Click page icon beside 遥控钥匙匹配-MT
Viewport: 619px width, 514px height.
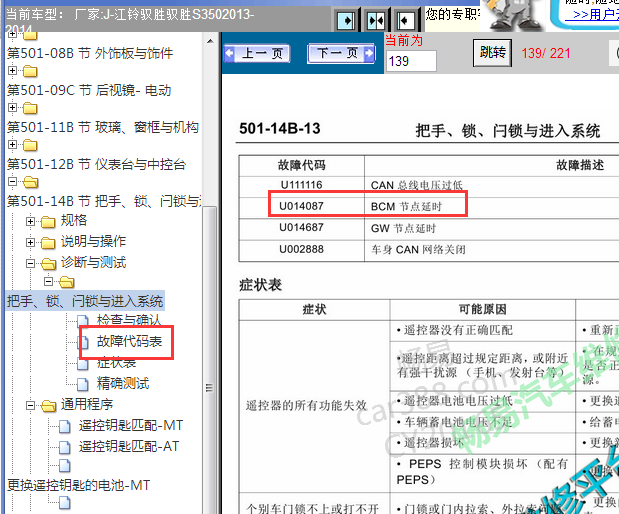tap(64, 426)
